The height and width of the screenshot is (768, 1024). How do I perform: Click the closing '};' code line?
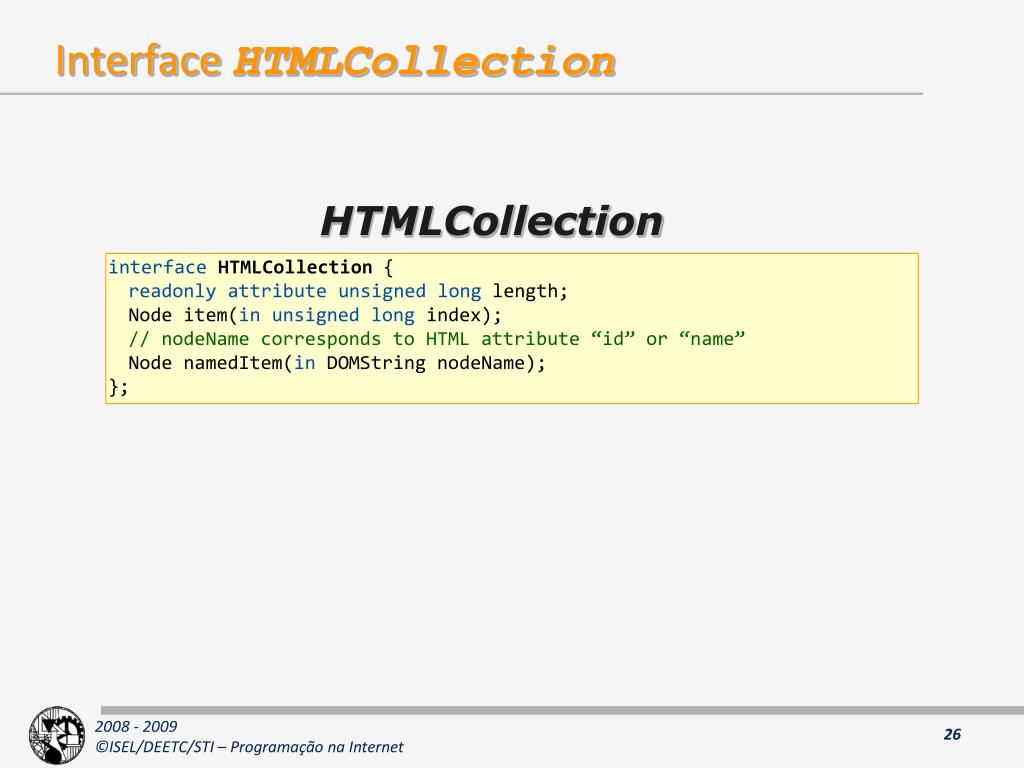coord(119,387)
